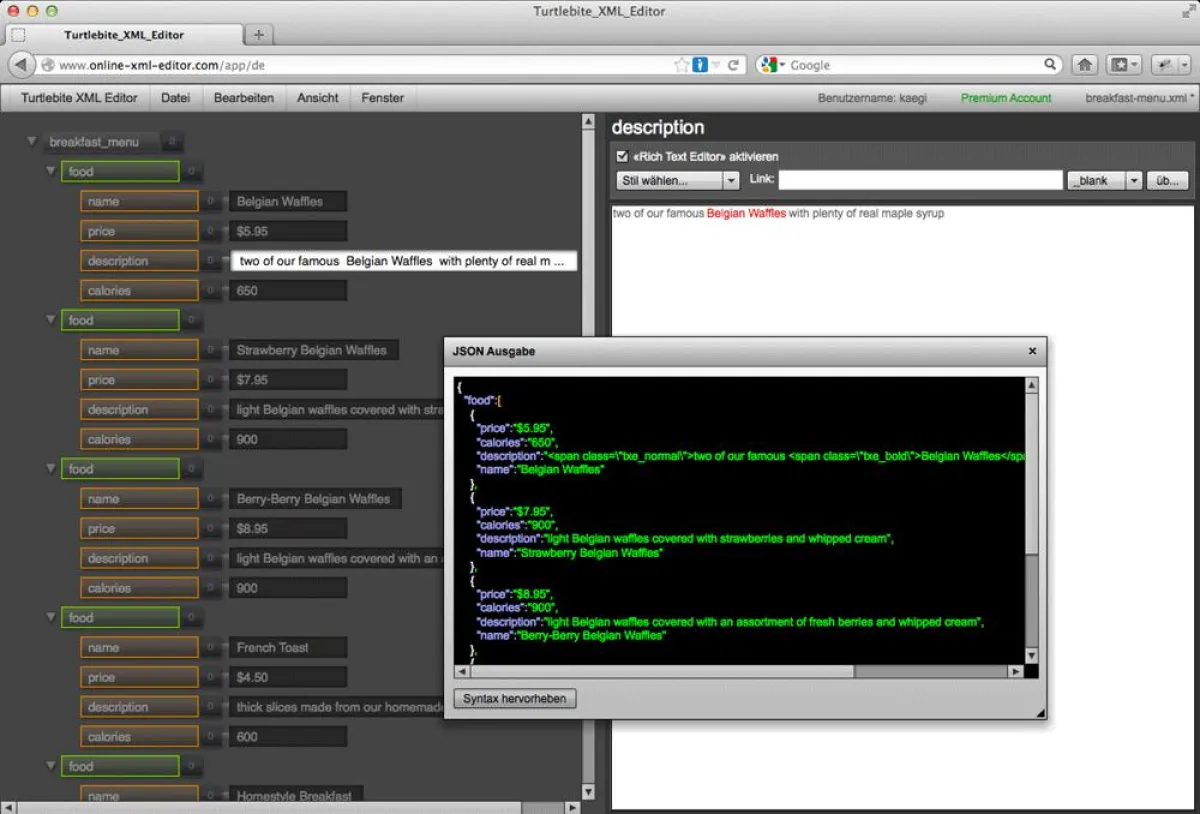The image size is (1200, 814).
Task: Click the reload page icon
Action: 733,64
